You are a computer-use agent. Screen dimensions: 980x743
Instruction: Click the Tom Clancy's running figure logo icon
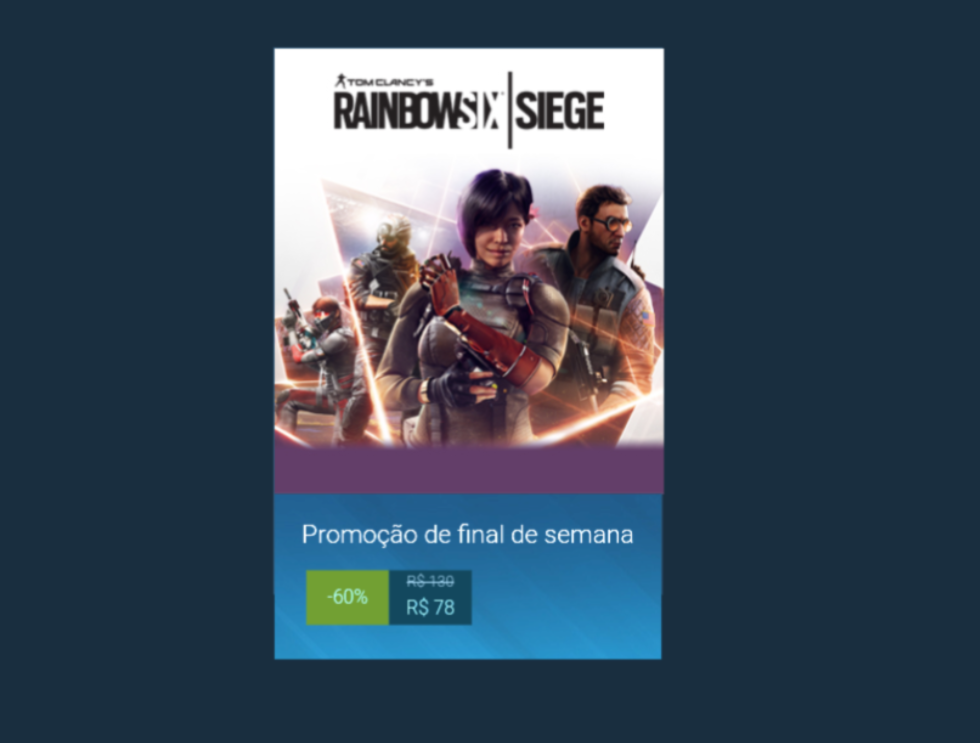tap(341, 81)
